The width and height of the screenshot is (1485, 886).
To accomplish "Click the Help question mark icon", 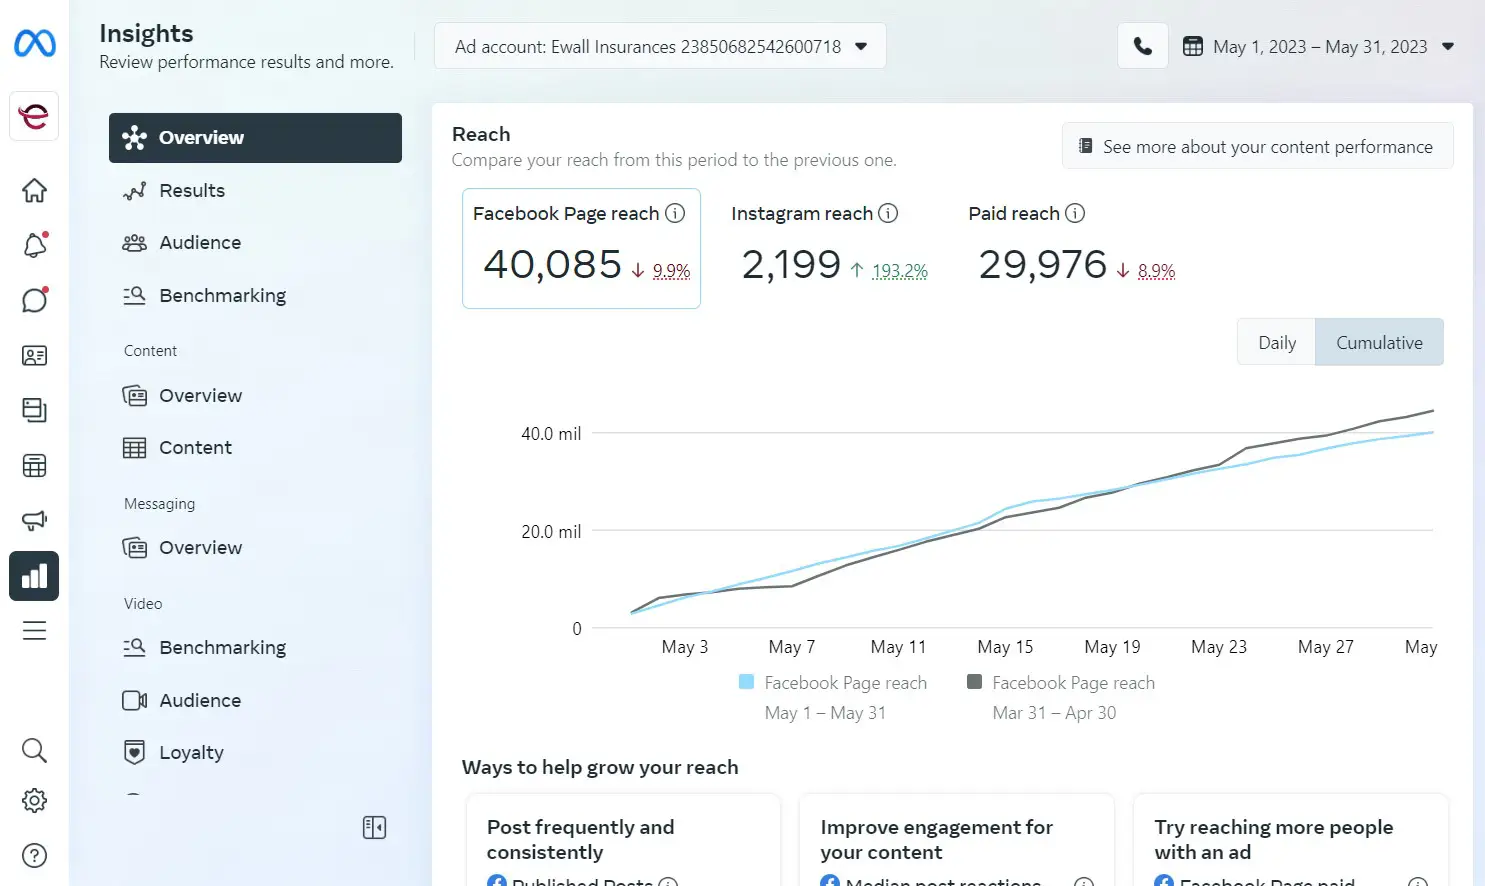I will [x=34, y=855].
